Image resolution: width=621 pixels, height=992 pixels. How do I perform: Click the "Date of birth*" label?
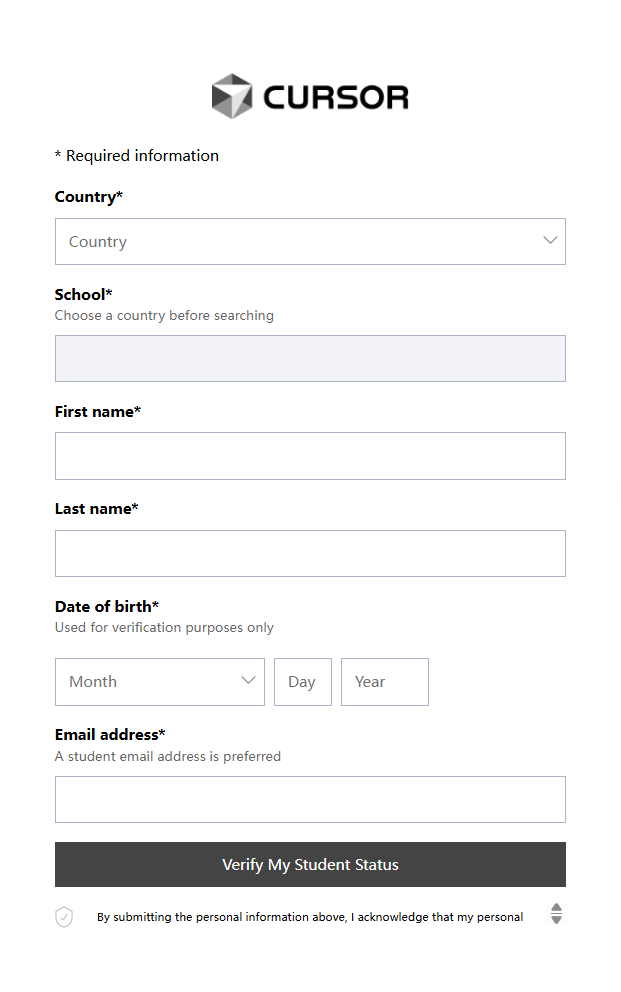(107, 607)
